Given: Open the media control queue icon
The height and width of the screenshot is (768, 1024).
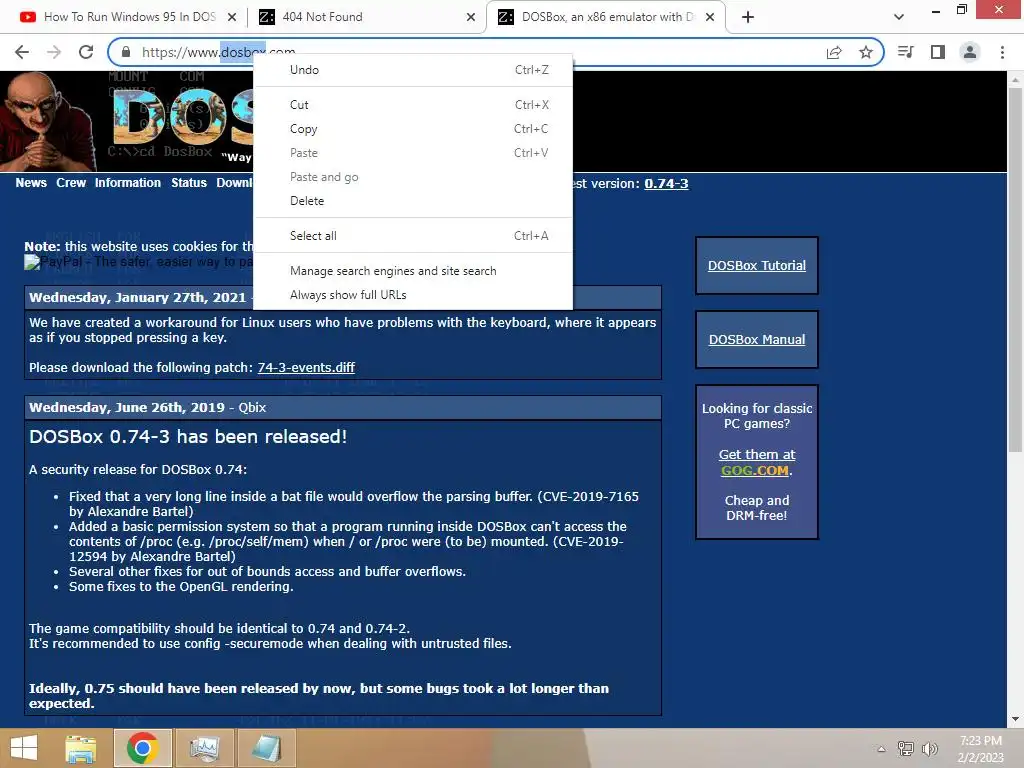Looking at the screenshot, I should tap(906, 52).
